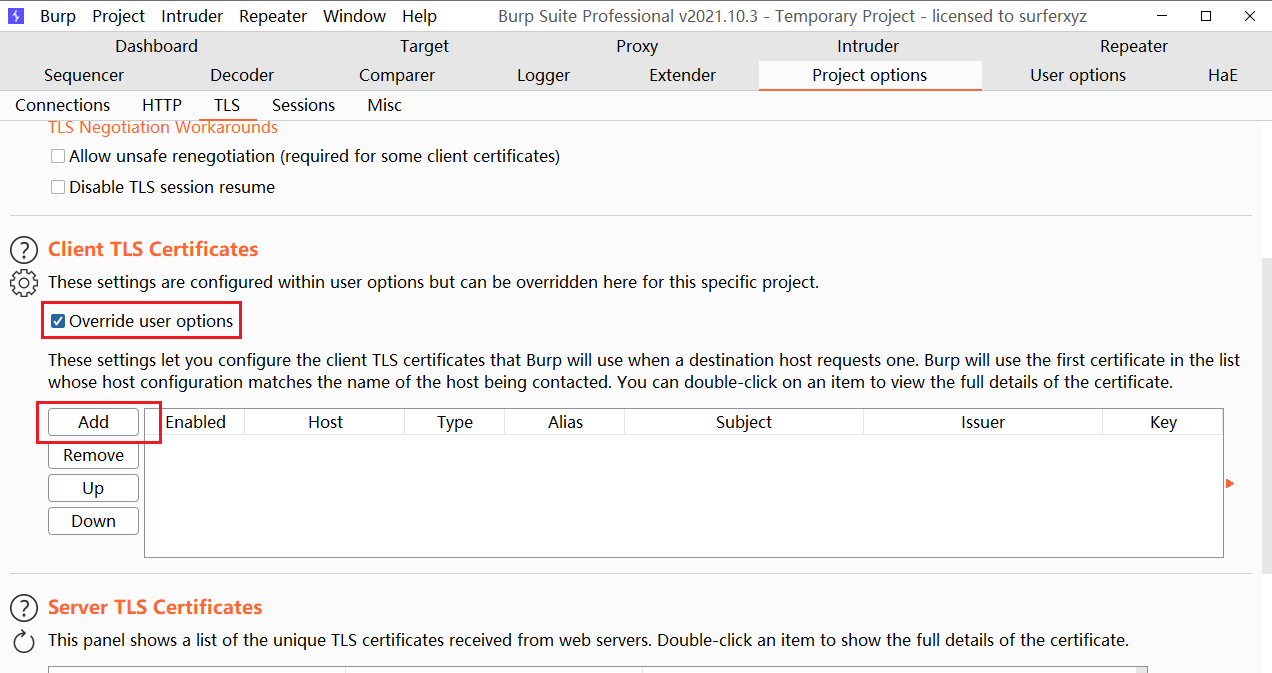Open the Intruder menu in menu bar
The height and width of the screenshot is (673, 1272).
(x=193, y=16)
